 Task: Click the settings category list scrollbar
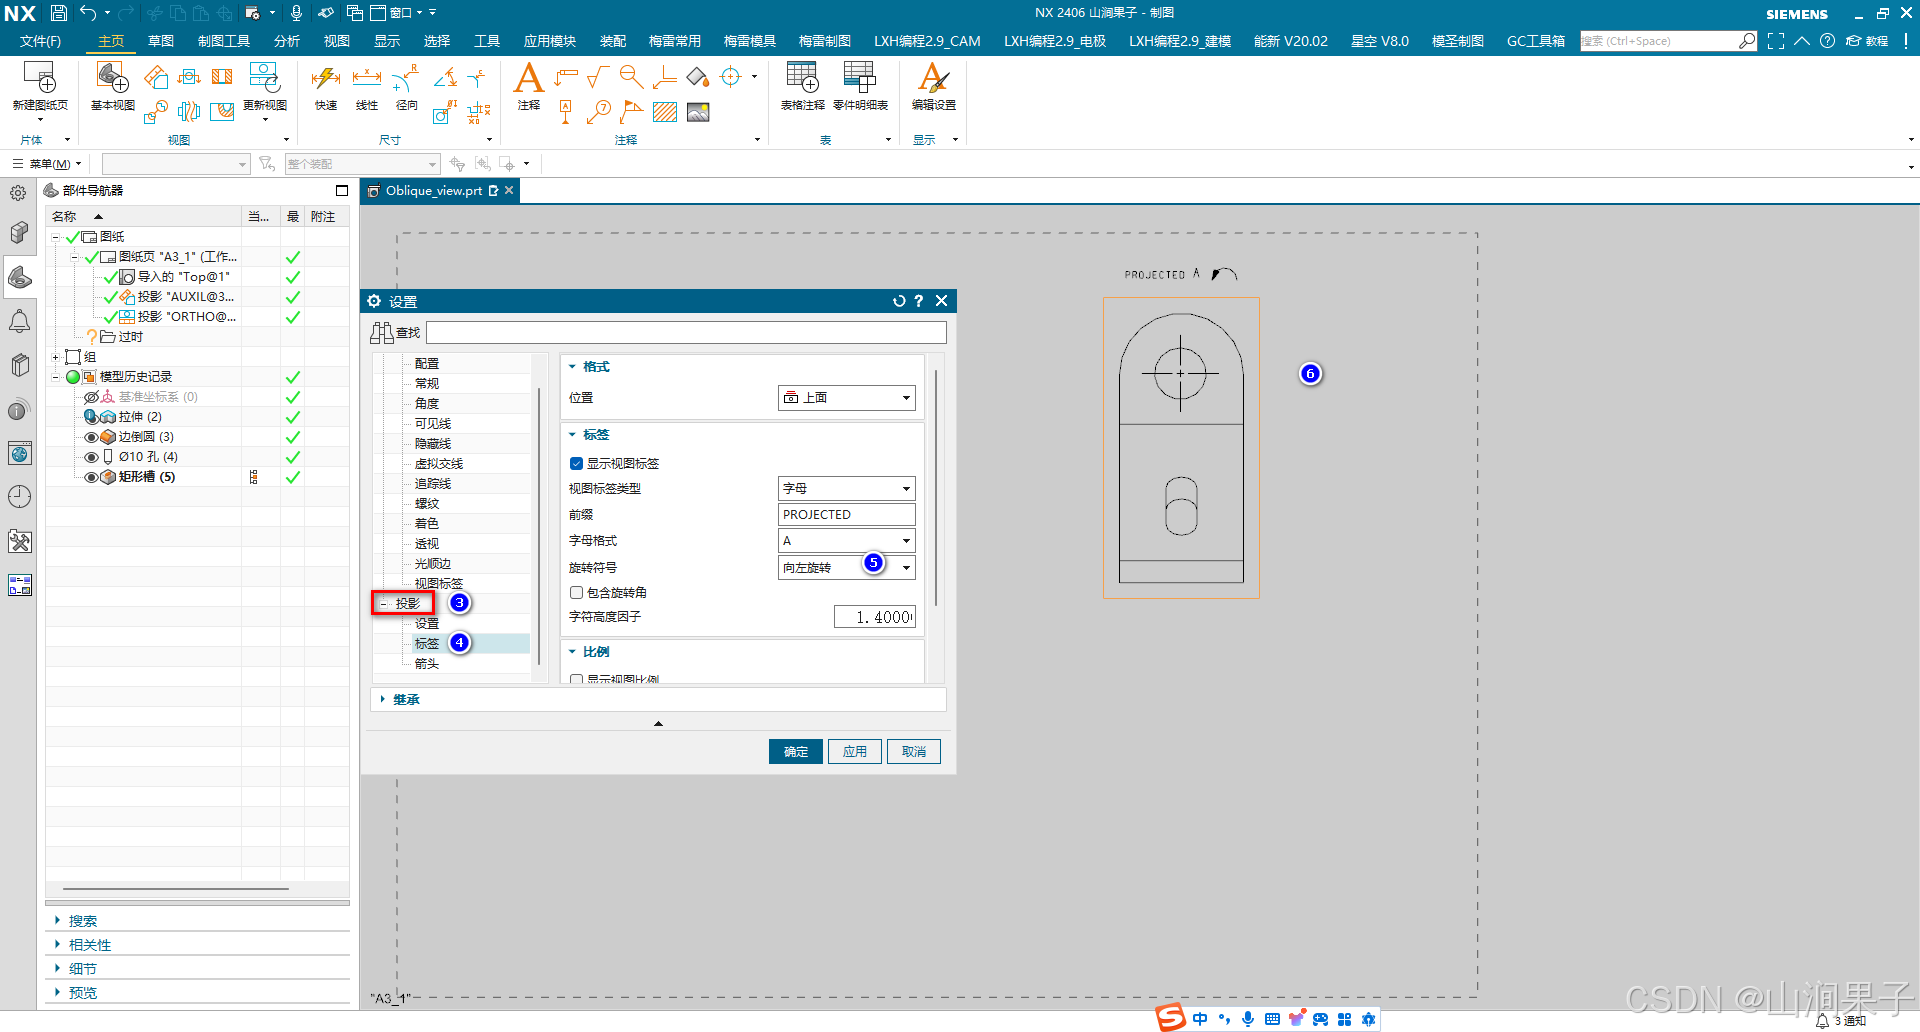pyautogui.click(x=539, y=525)
